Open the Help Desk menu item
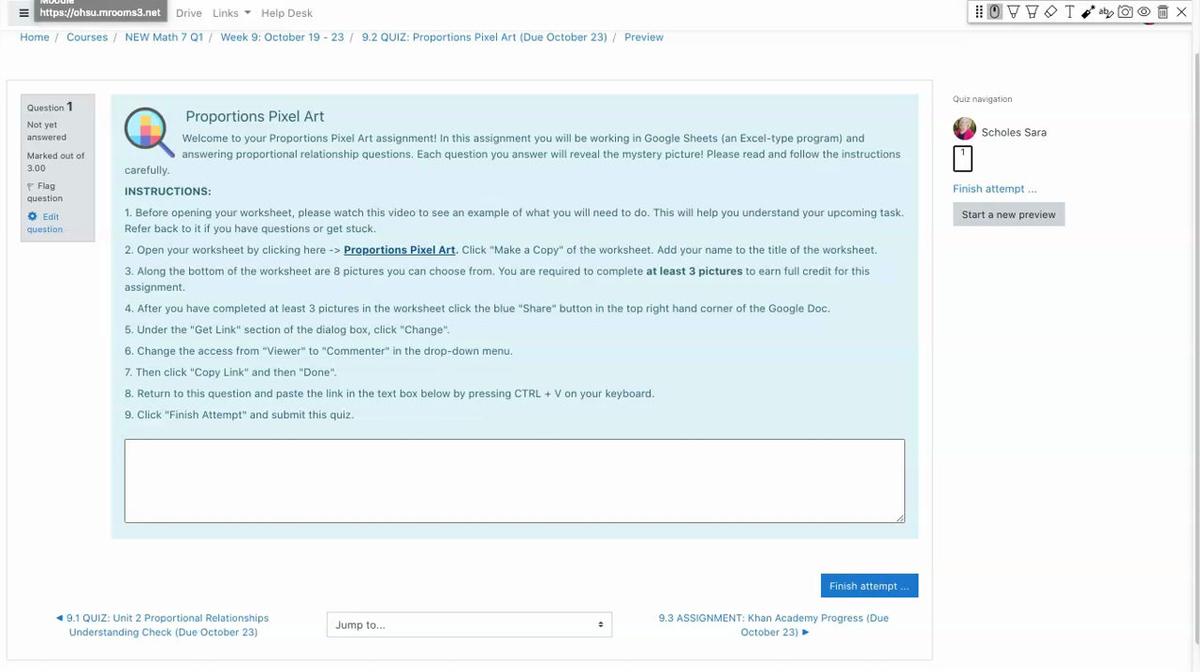This screenshot has width=1200, height=672. 286,13
